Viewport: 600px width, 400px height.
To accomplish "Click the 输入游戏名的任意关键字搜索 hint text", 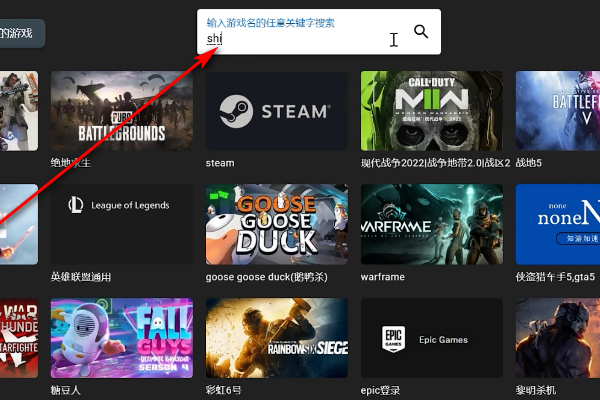I will pyautogui.click(x=271, y=23).
